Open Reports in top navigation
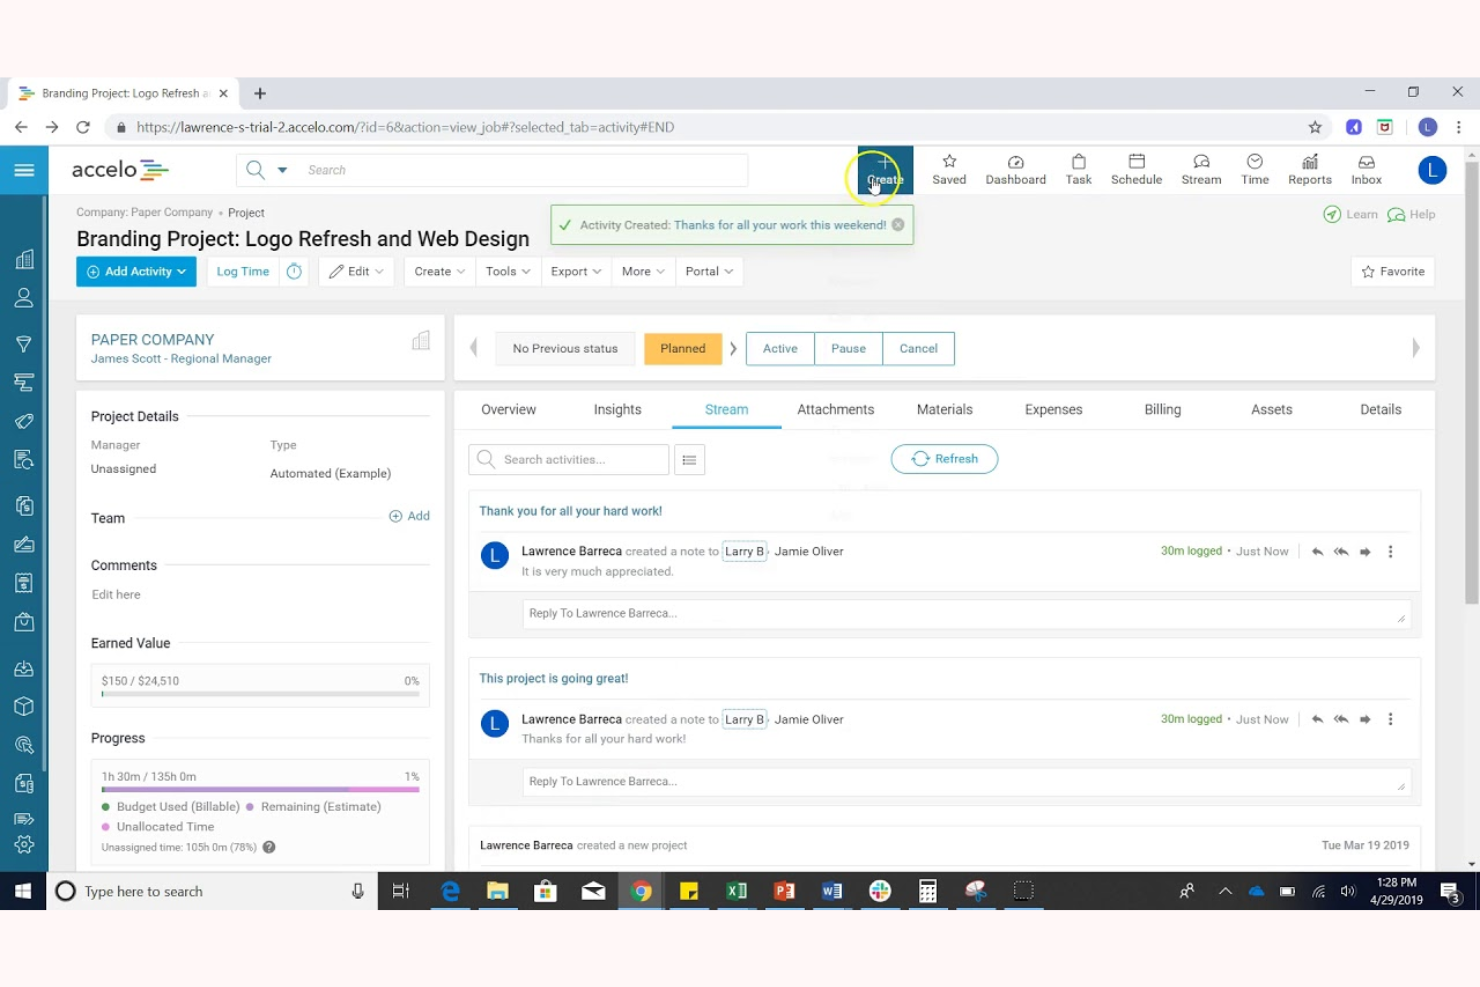The image size is (1480, 987). click(1309, 170)
